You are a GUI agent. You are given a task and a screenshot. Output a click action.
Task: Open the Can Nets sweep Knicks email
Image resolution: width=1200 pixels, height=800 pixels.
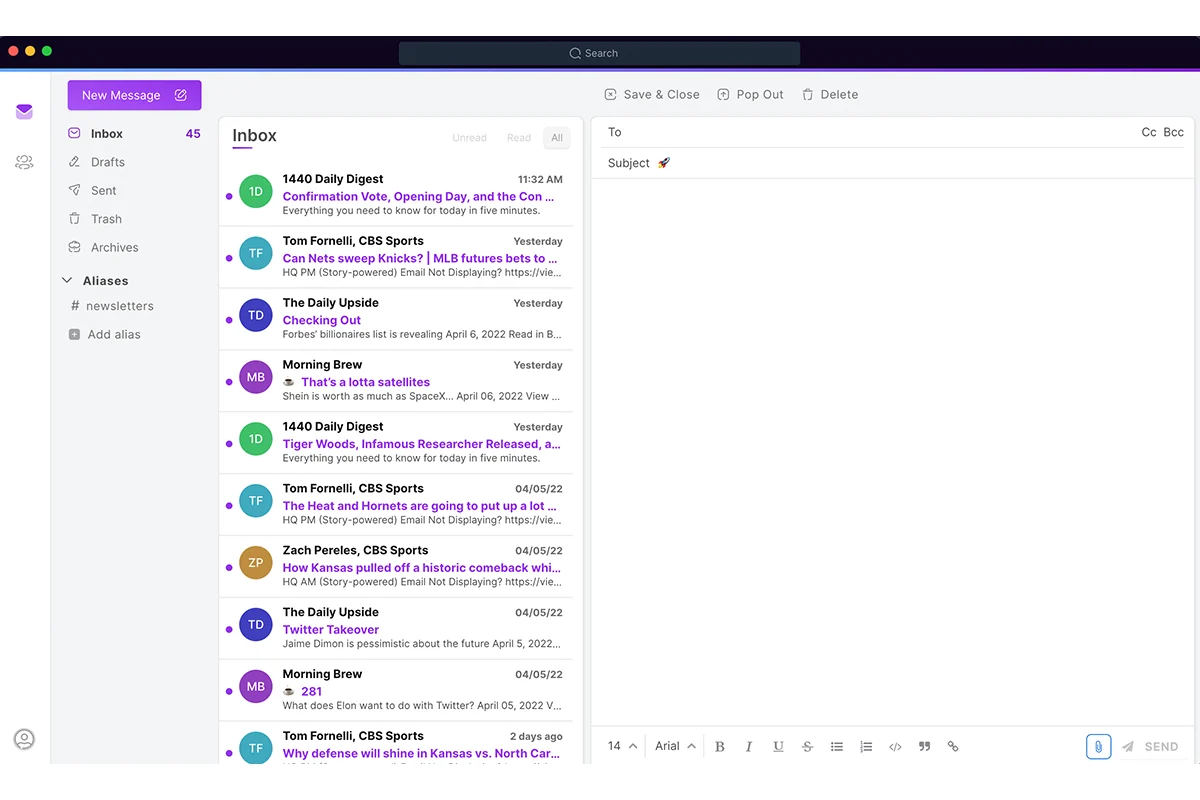(396, 258)
